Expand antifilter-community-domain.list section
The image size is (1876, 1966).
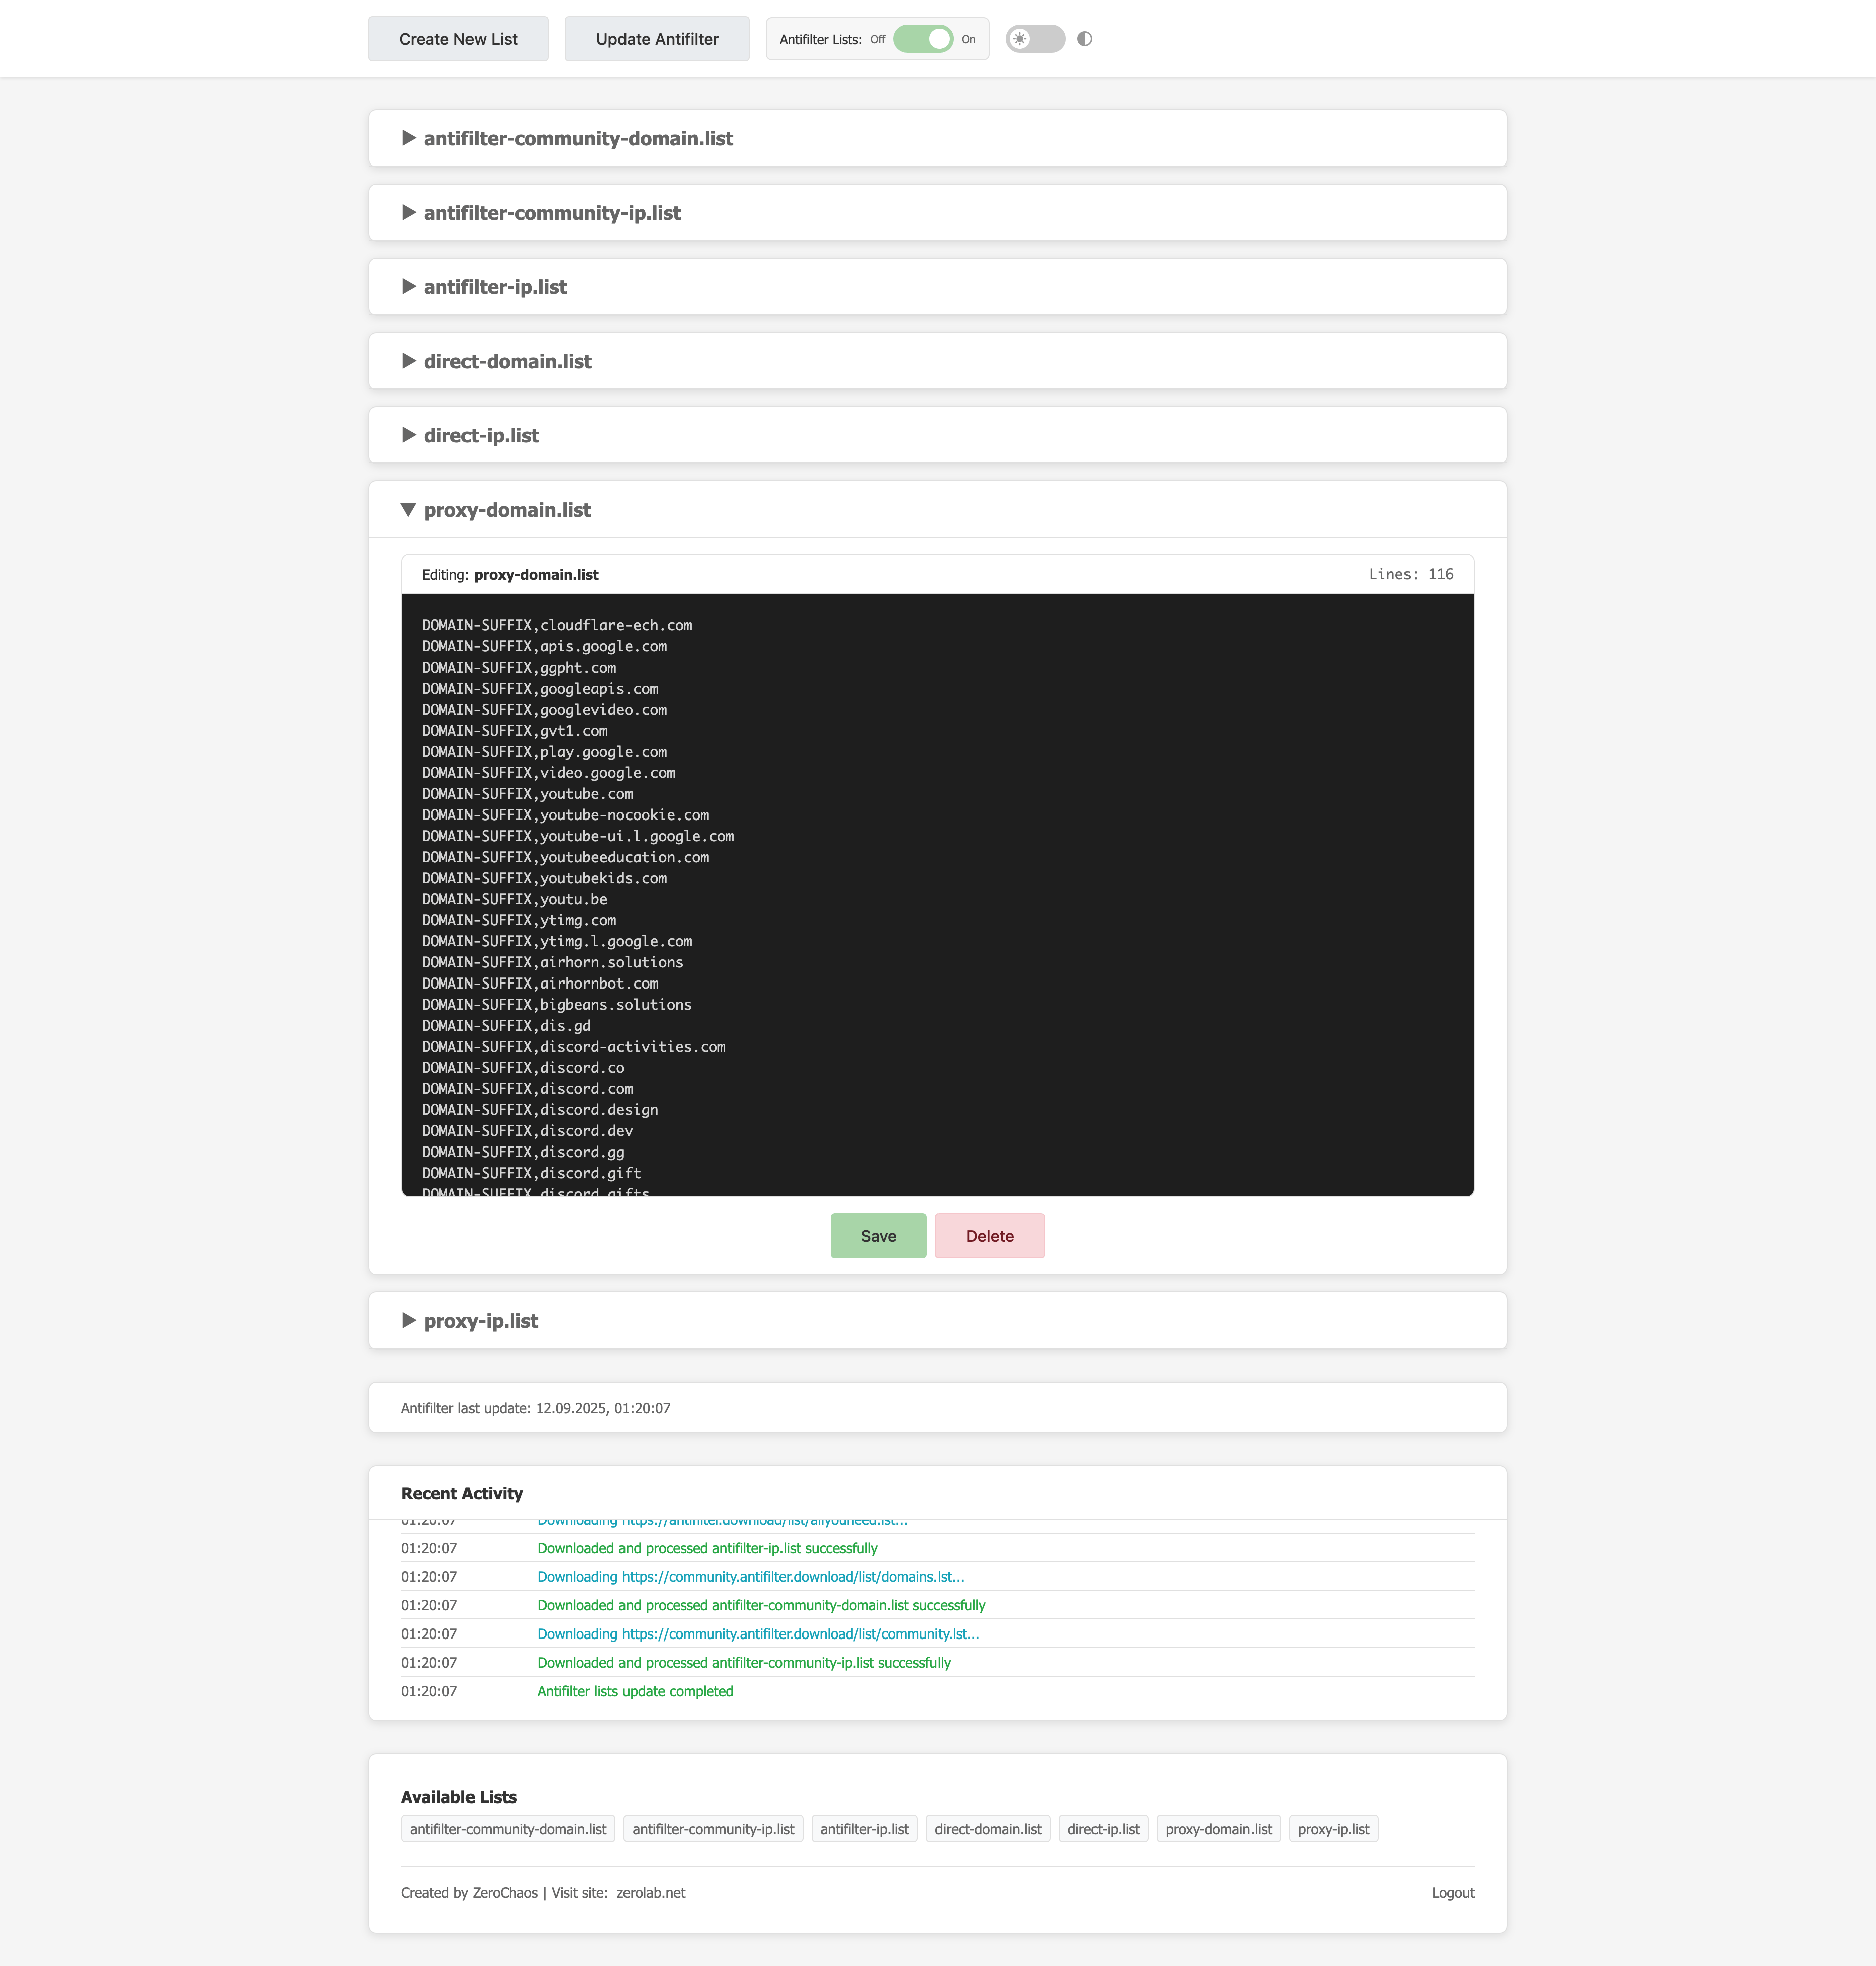(578, 138)
